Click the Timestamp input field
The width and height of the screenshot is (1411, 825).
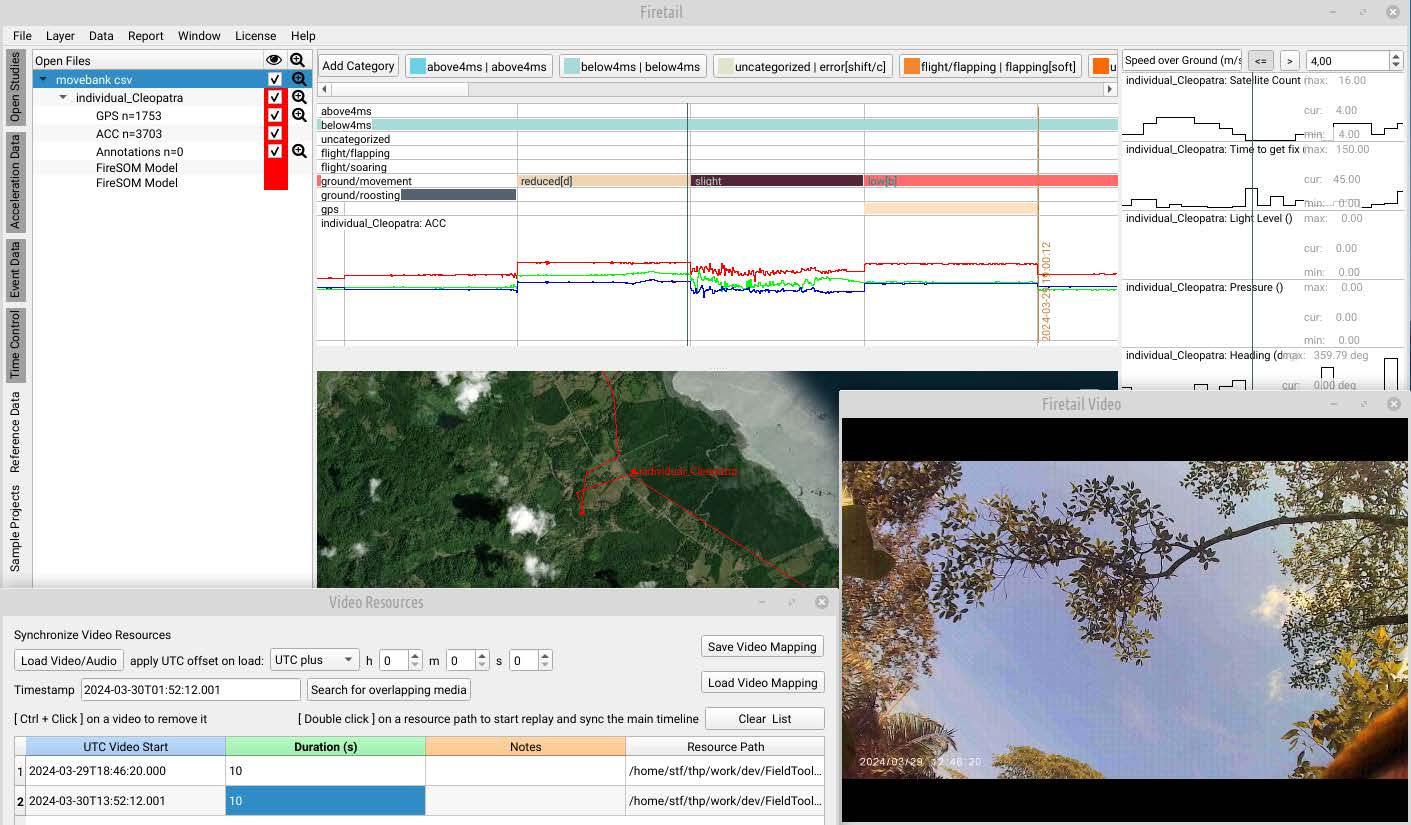click(x=190, y=689)
